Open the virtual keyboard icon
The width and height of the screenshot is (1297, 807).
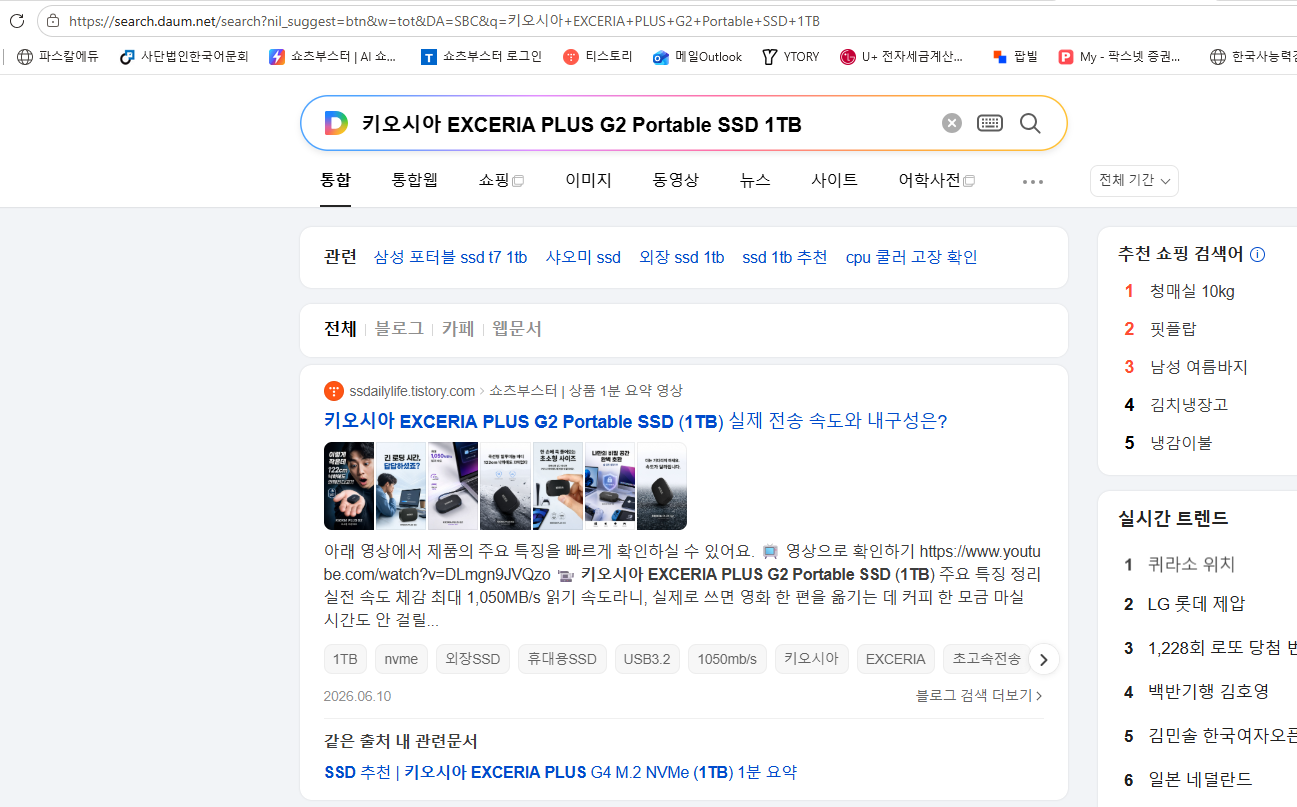(x=990, y=123)
